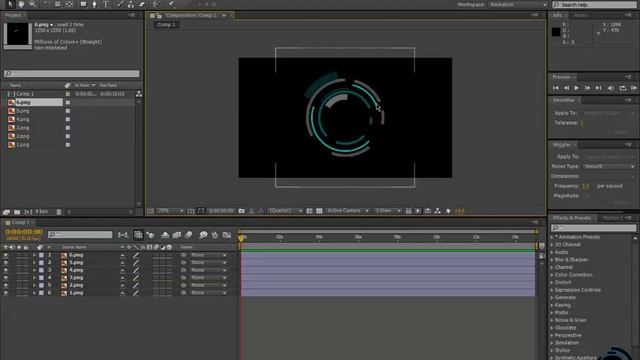The width and height of the screenshot is (640, 360).
Task: Open Parent dropdown for layer 2 5.png
Action: [x=208, y=263]
